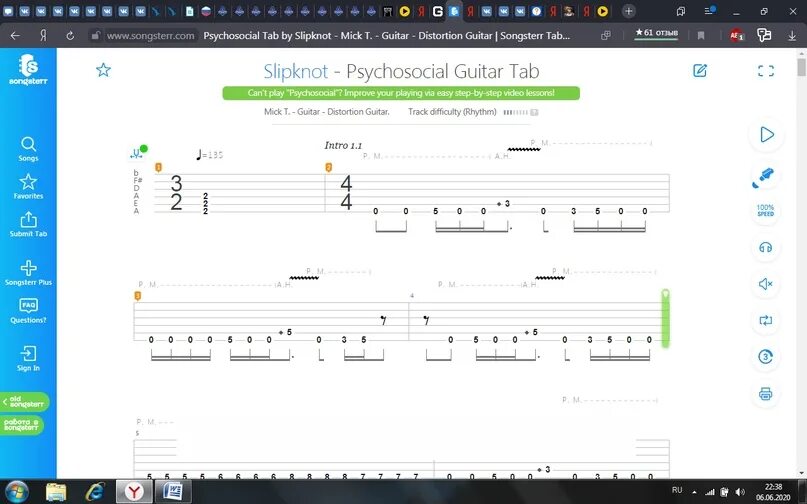Image resolution: width=807 pixels, height=504 pixels.
Task: Focus the address bar www.songsterr.com
Action: point(150,36)
